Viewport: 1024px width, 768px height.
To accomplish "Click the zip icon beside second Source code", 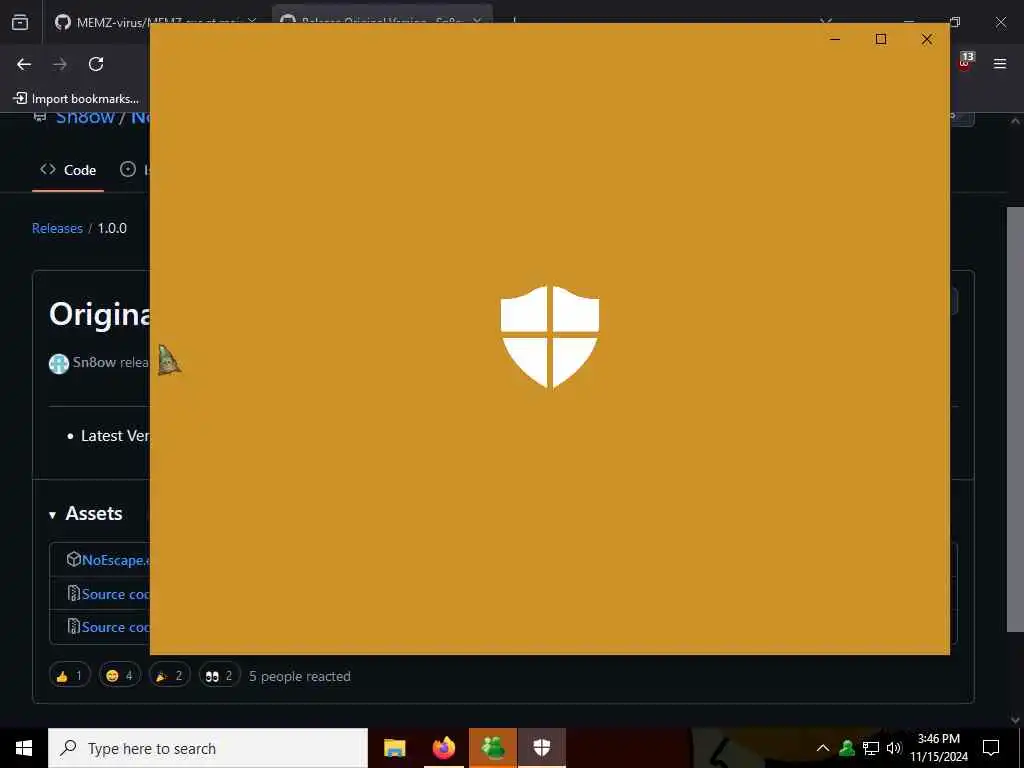I will (74, 626).
